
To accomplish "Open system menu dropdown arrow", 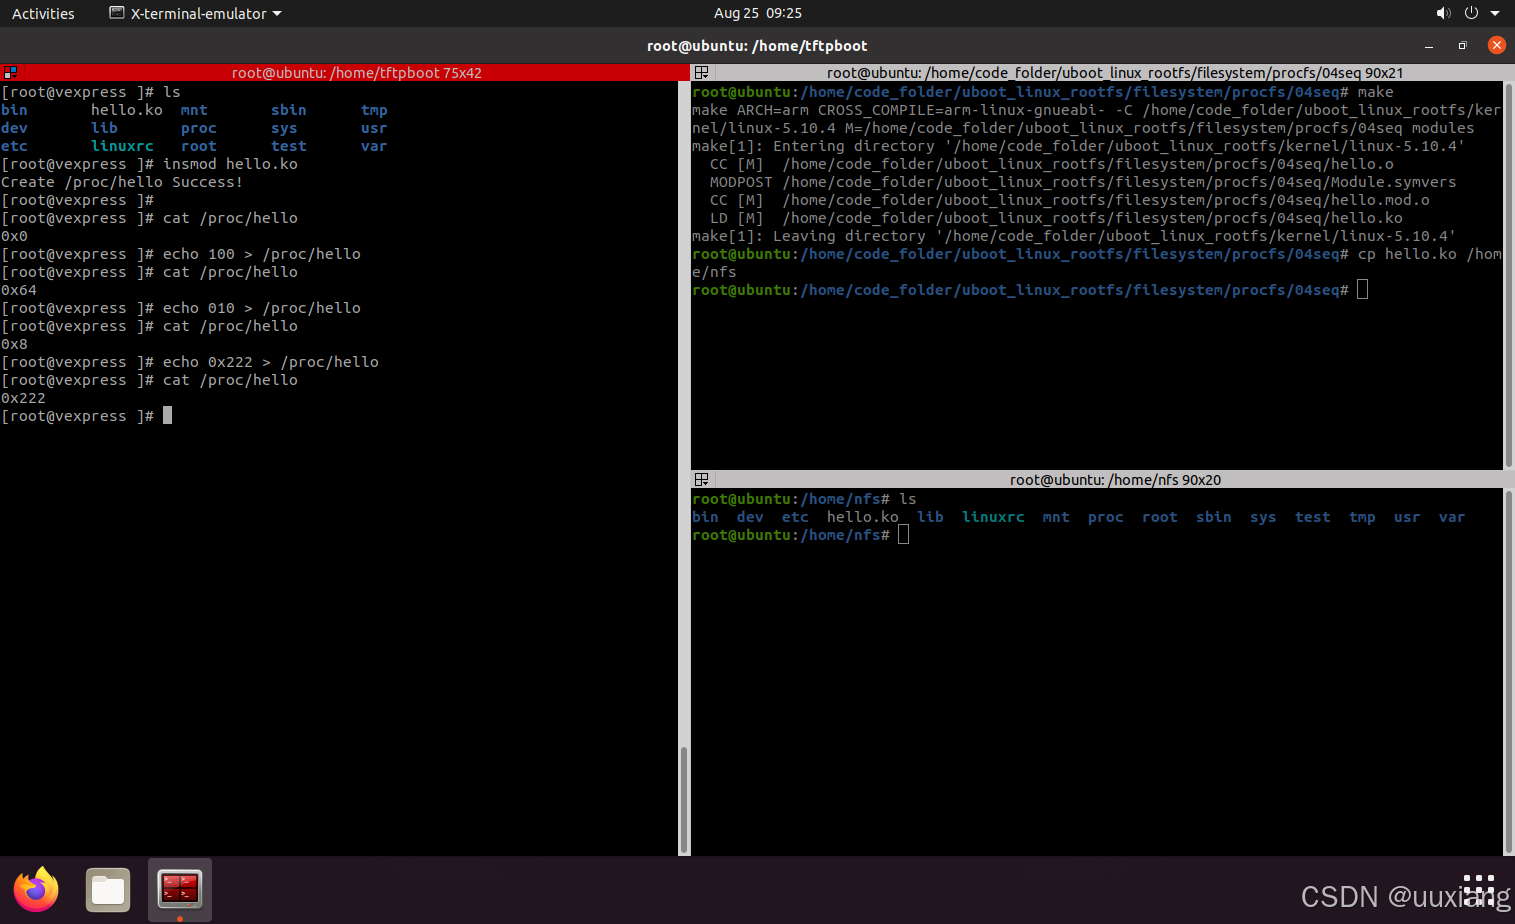I will click(x=1495, y=13).
